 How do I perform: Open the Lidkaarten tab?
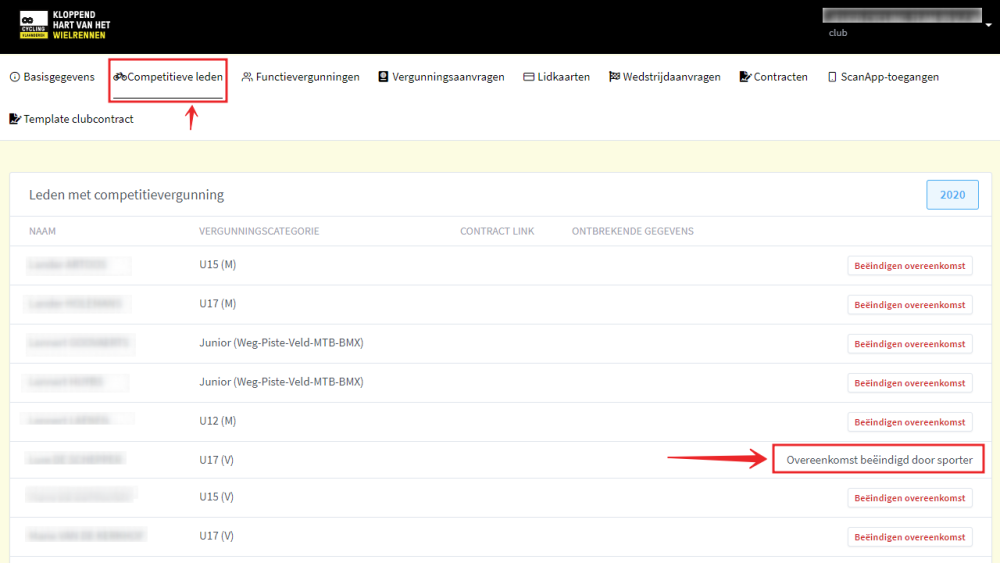[557, 77]
